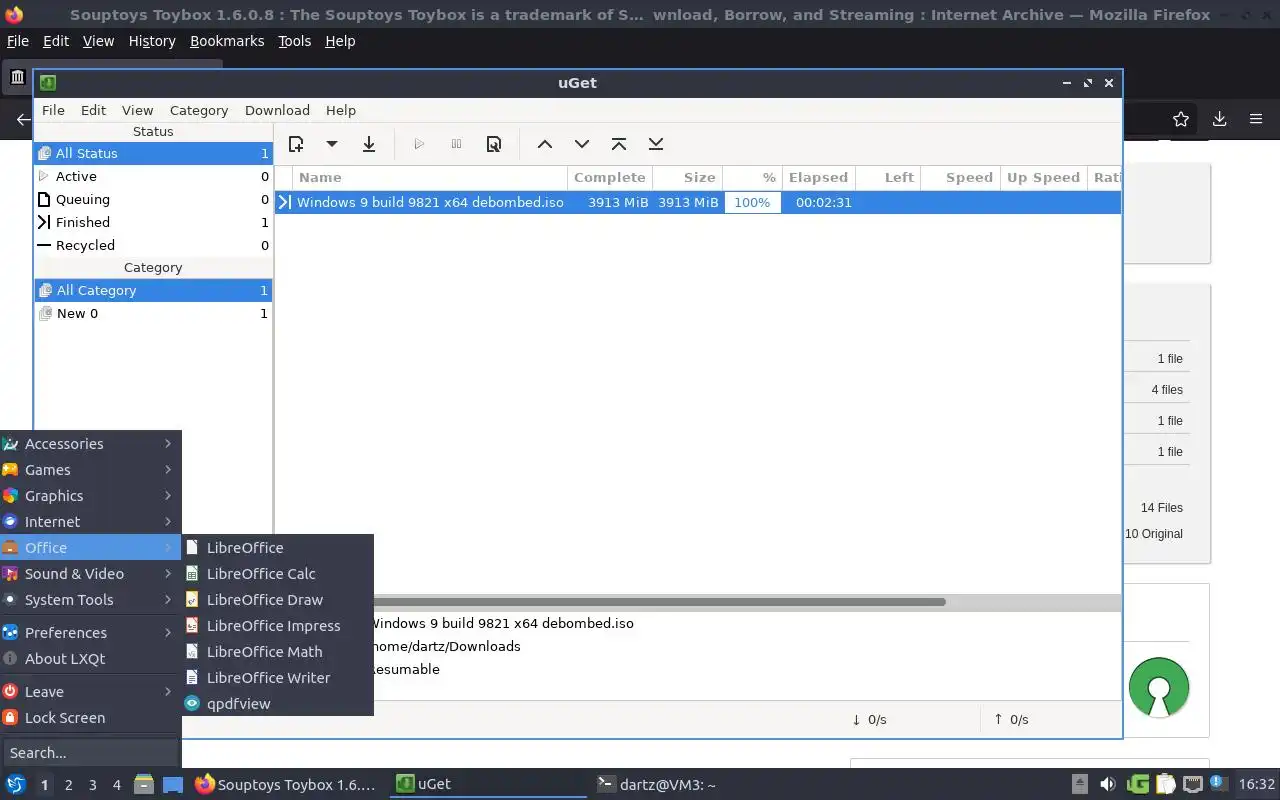
Task: Click Lock Screen in the application menu
Action: (90, 718)
